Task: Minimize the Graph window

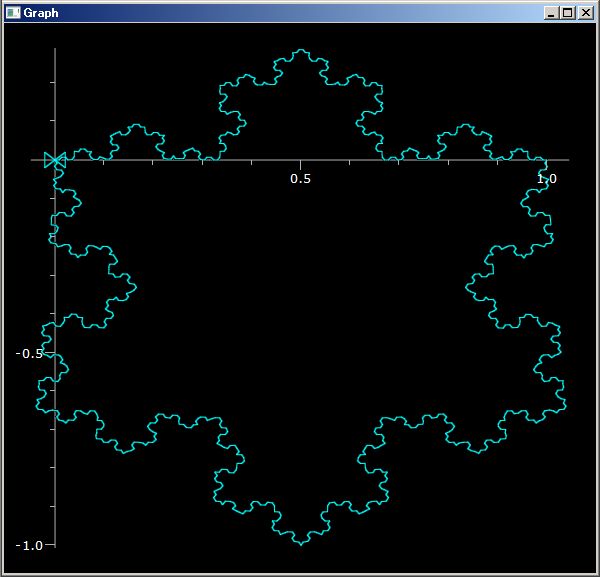Action: pos(551,13)
